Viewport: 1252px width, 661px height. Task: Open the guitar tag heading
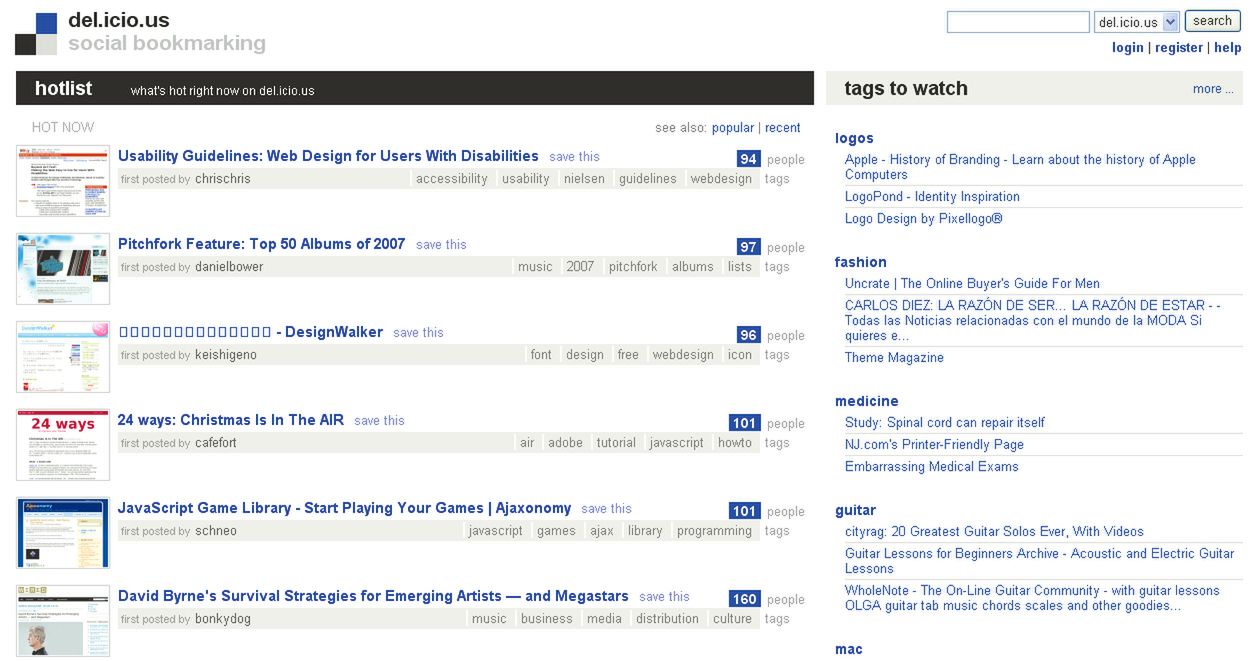click(x=855, y=510)
